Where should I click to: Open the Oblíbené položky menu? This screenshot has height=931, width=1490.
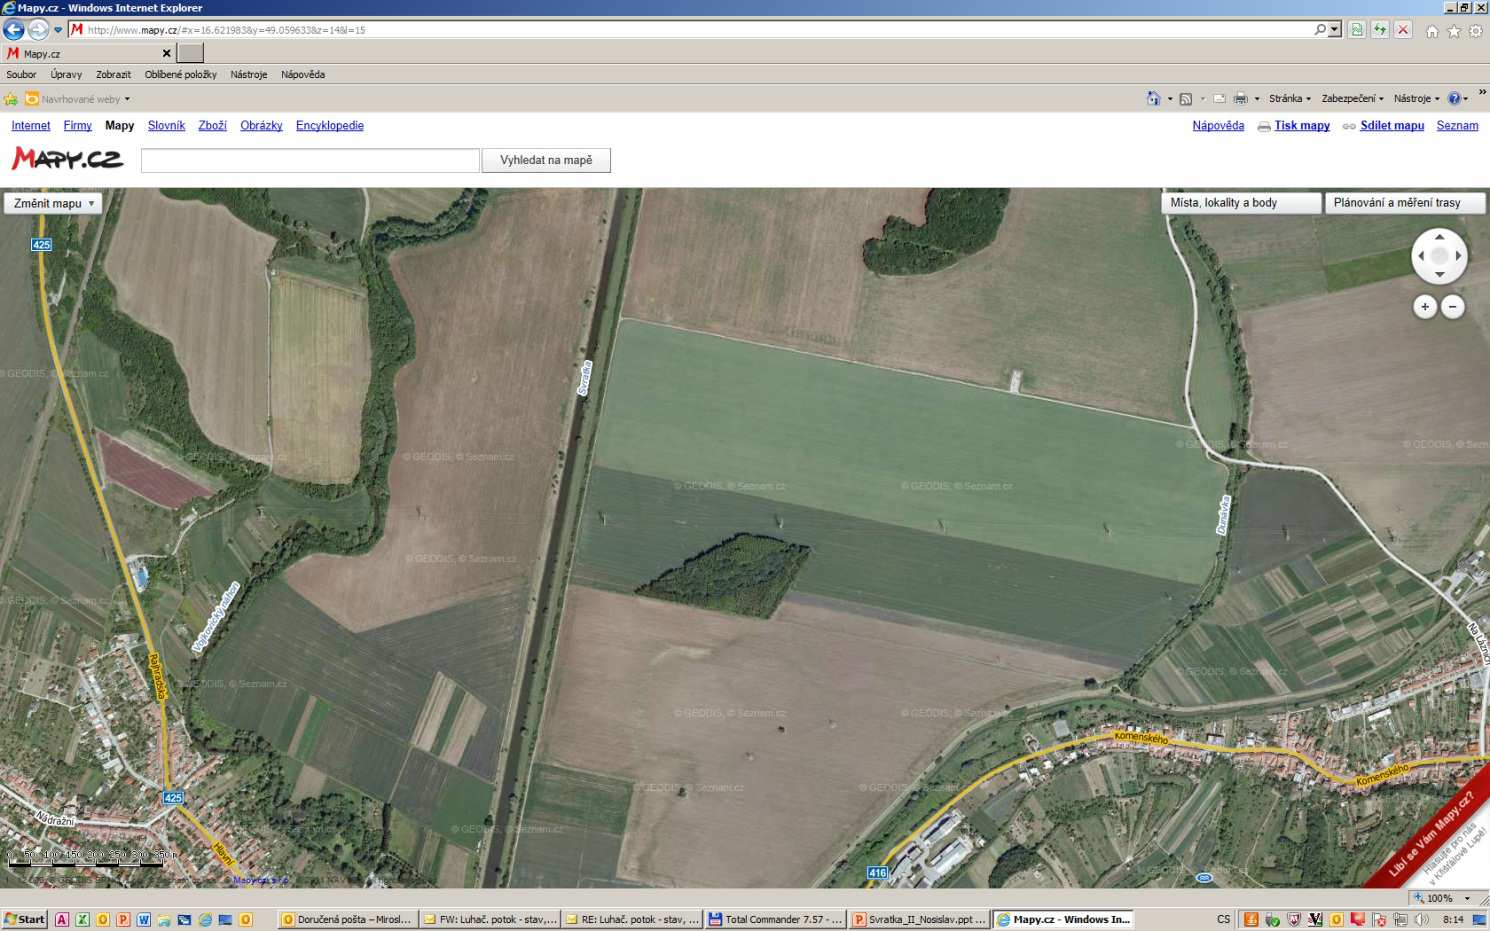click(180, 74)
